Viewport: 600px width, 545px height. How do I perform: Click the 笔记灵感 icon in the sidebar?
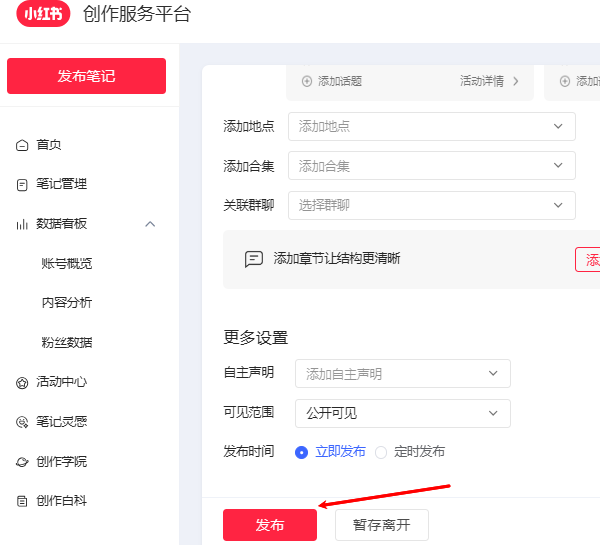pos(22,422)
